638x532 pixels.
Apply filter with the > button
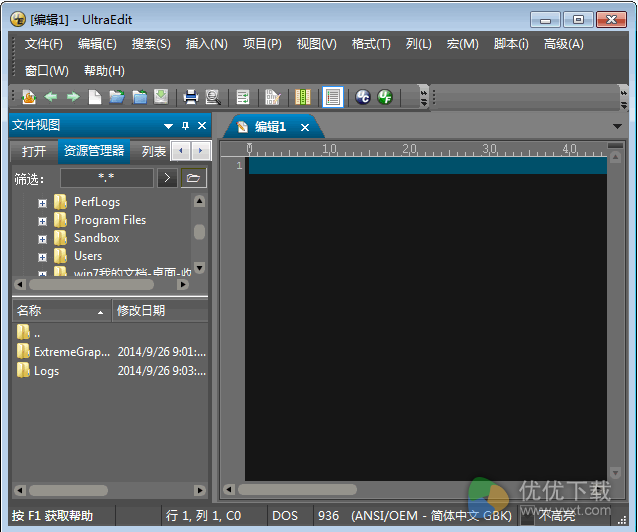click(x=167, y=178)
